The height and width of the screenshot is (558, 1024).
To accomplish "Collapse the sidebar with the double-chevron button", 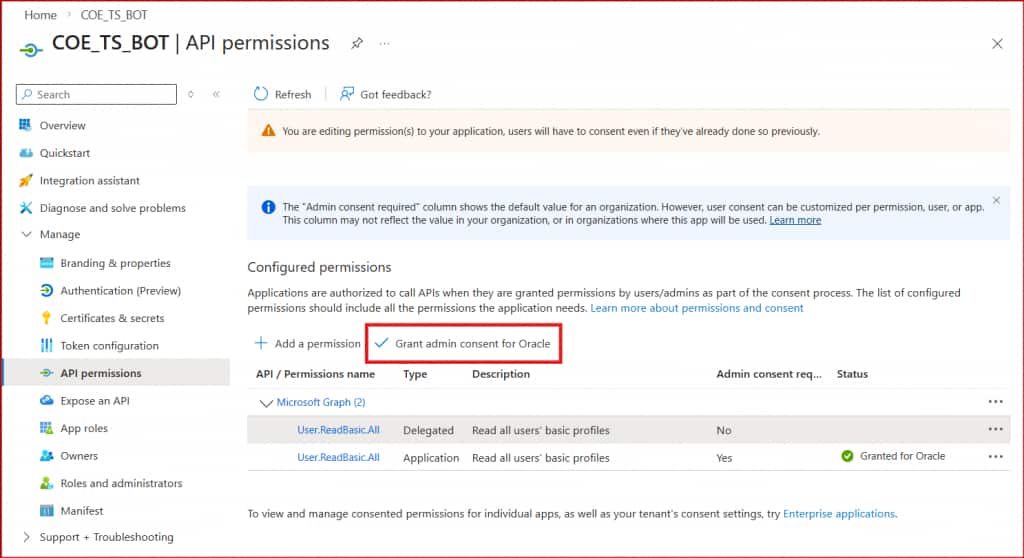I will coord(216,94).
